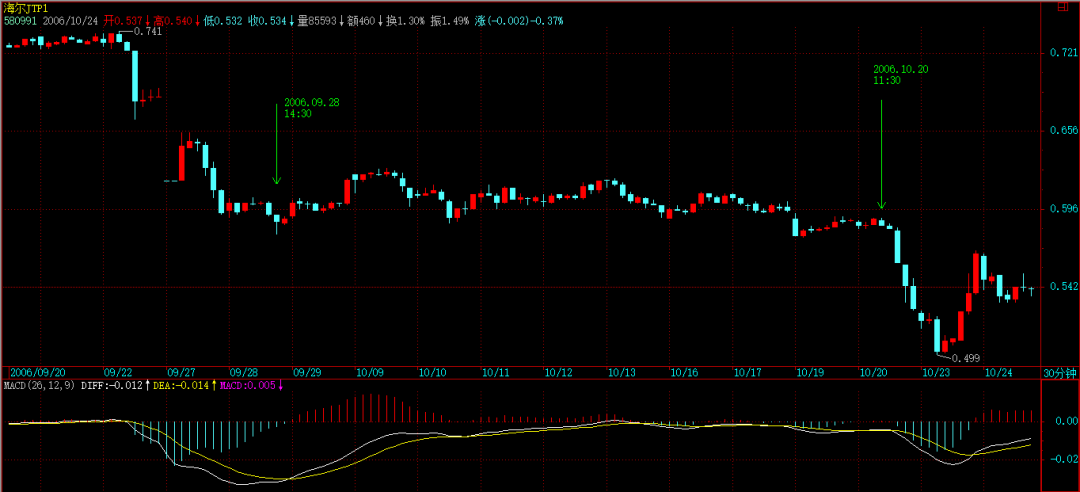This screenshot has height=492, width=1080.
Task: Click the 10/24 date axis label
Action: coord(999,373)
